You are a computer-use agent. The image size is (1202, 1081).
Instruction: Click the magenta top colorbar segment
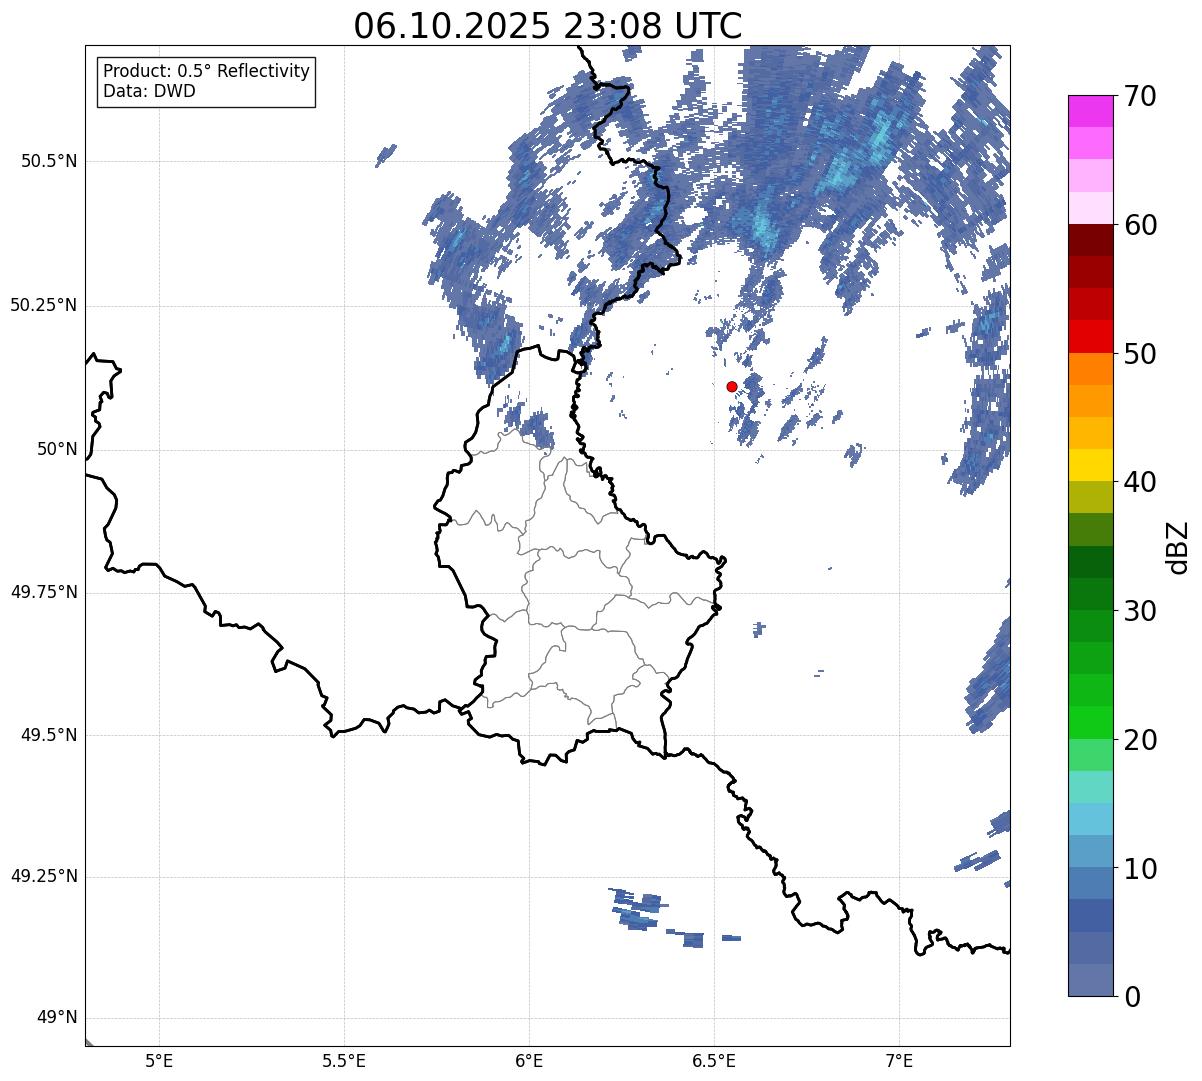(x=1090, y=111)
